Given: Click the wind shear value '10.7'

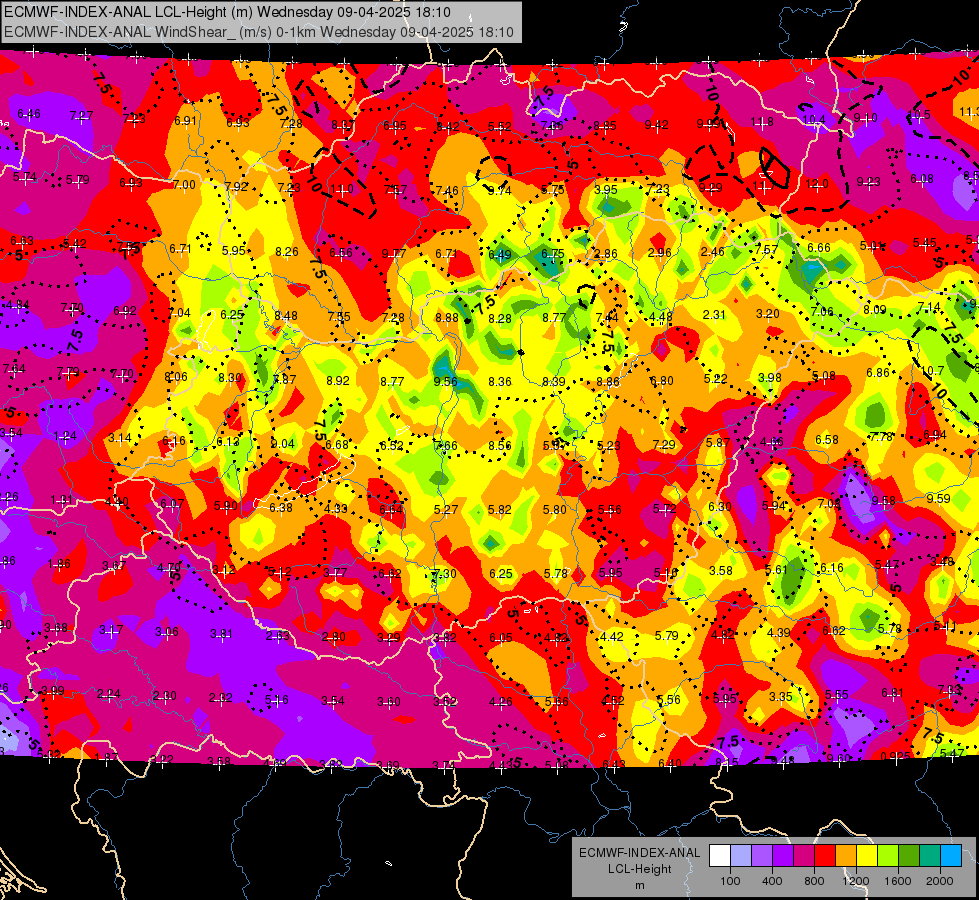Looking at the screenshot, I should [932, 370].
